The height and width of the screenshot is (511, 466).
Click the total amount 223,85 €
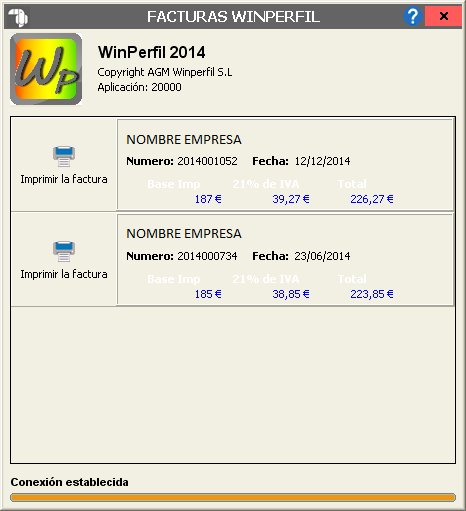[x=372, y=294]
